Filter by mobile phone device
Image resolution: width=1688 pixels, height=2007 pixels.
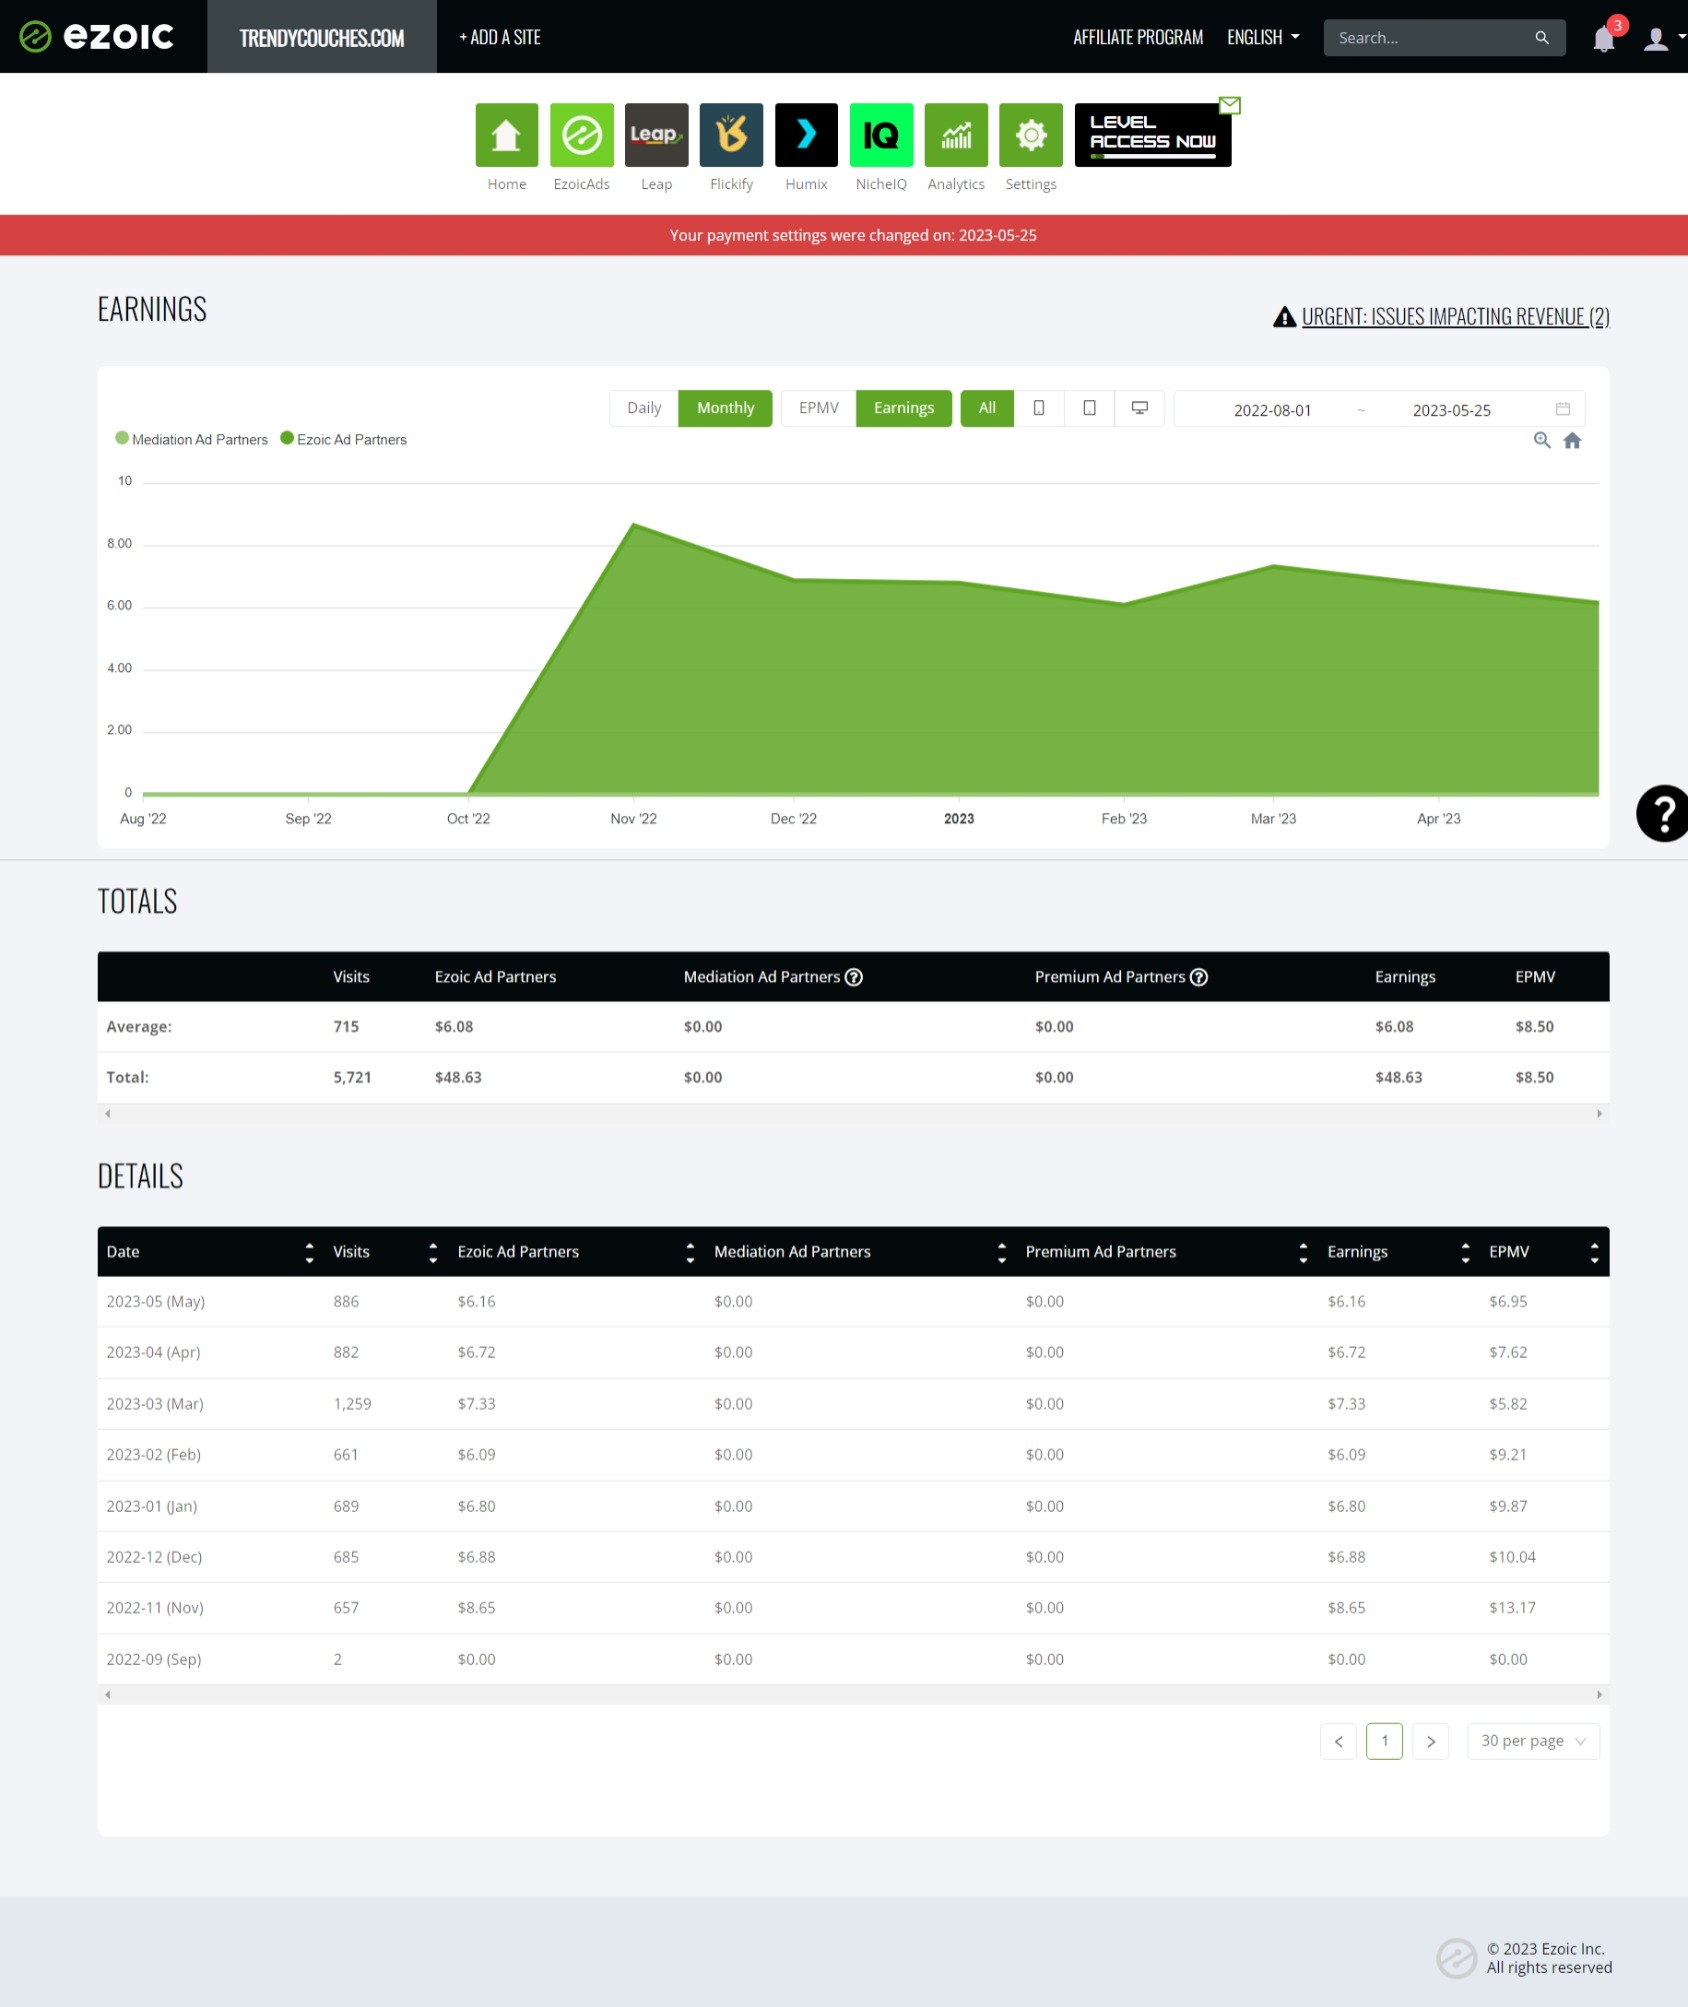(x=1039, y=408)
